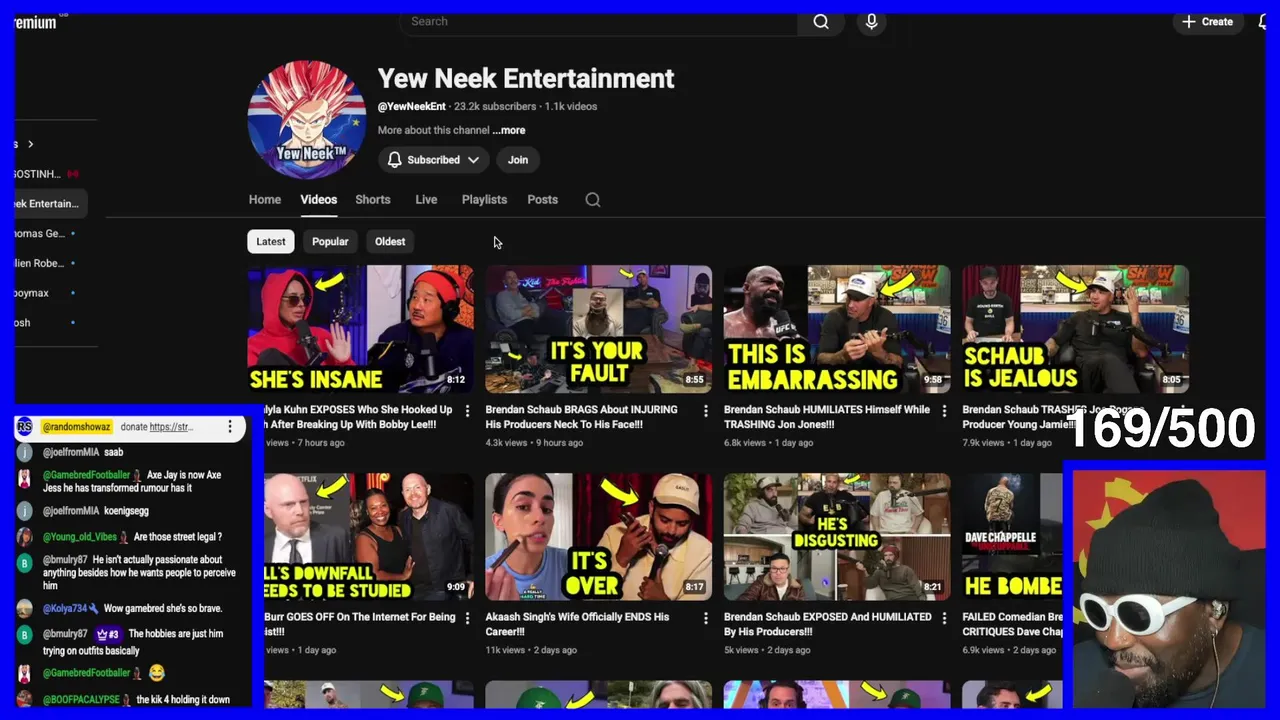This screenshot has width=1280, height=720.
Task: Click the 8:17 duration badge
Action: (x=694, y=587)
